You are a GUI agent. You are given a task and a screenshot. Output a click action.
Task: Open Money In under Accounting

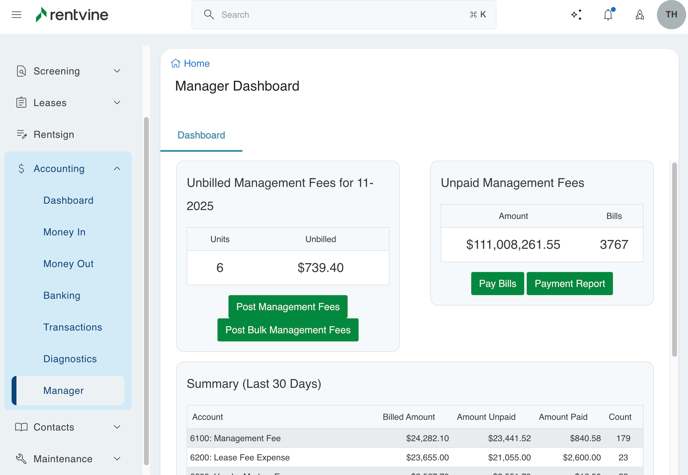coord(64,232)
